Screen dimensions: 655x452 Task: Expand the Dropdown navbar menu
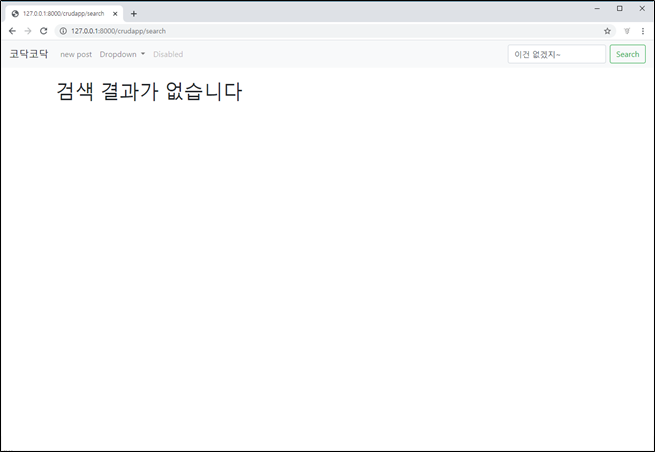tap(122, 54)
